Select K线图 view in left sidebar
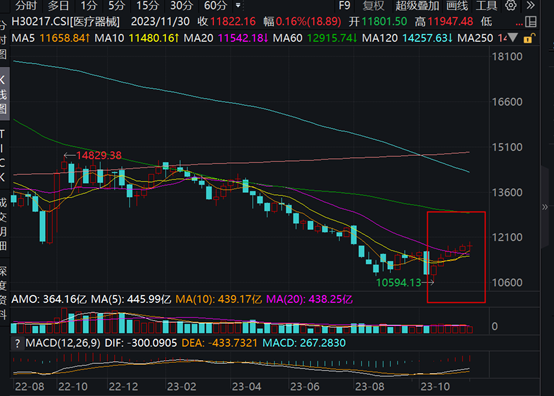554x396 pixels. click(4, 94)
